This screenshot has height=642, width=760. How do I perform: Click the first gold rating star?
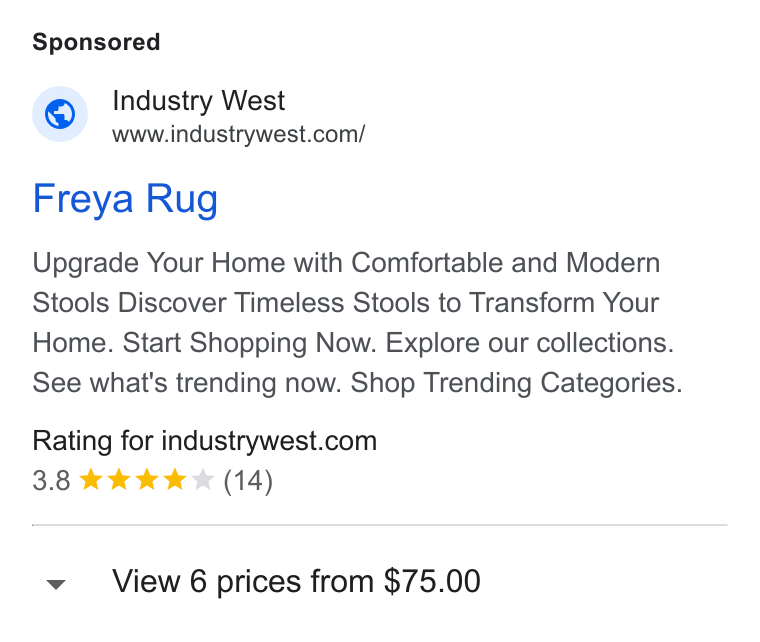91,480
